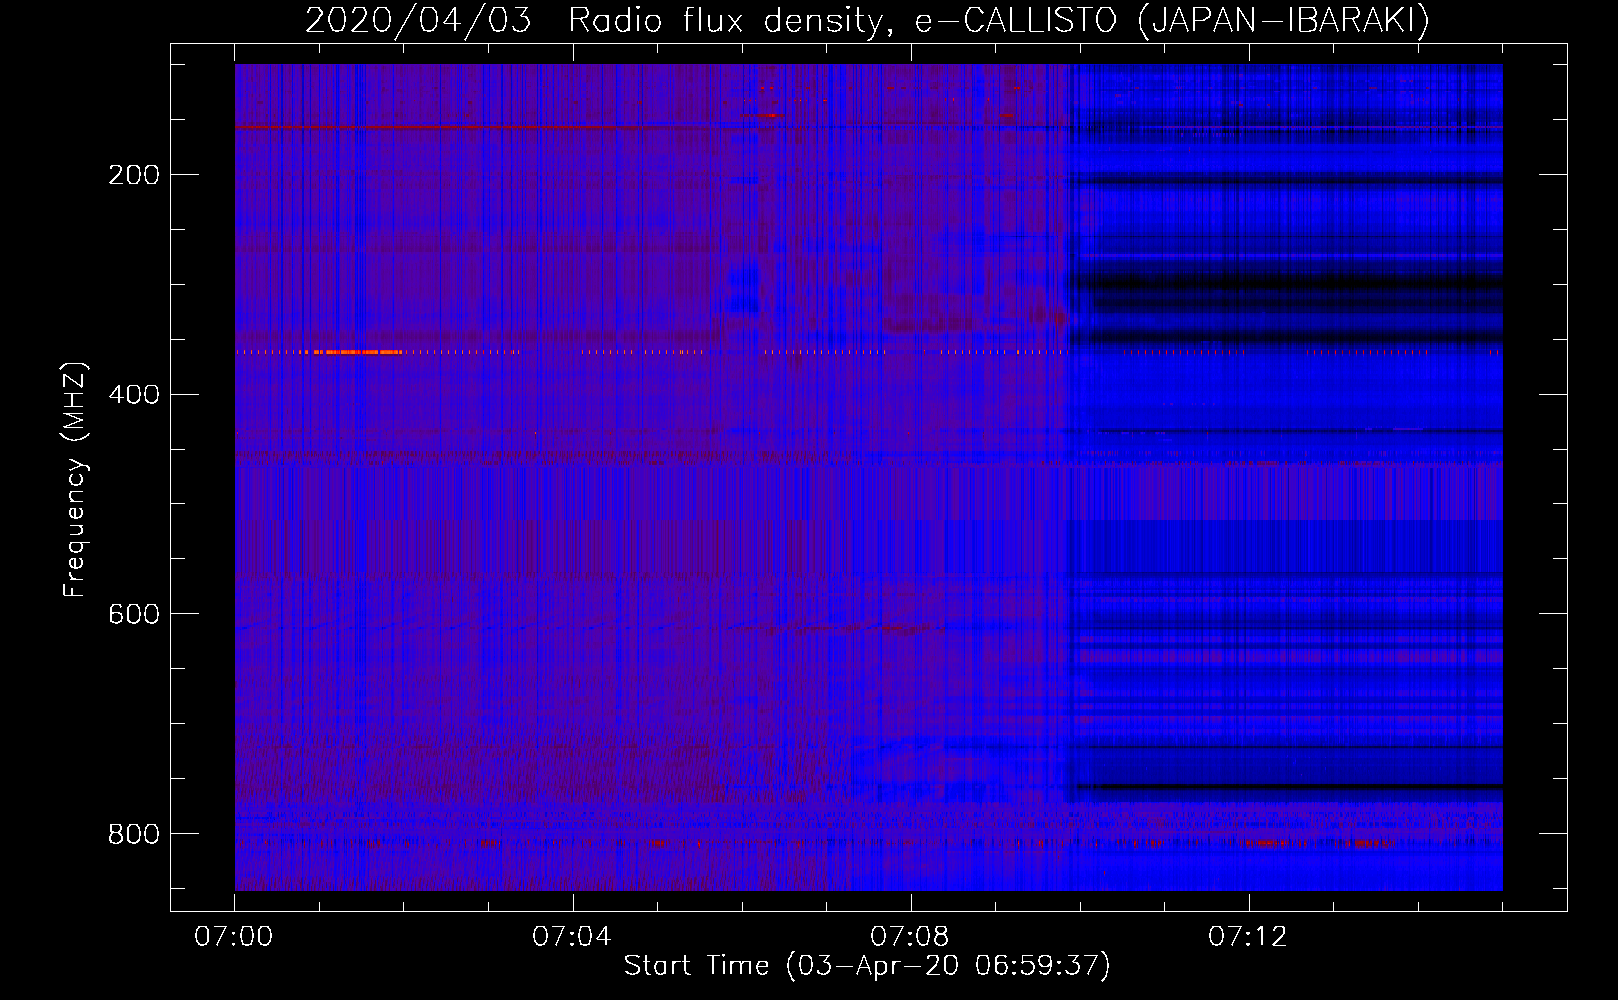Click the 07:12 time tick label

(1248, 937)
